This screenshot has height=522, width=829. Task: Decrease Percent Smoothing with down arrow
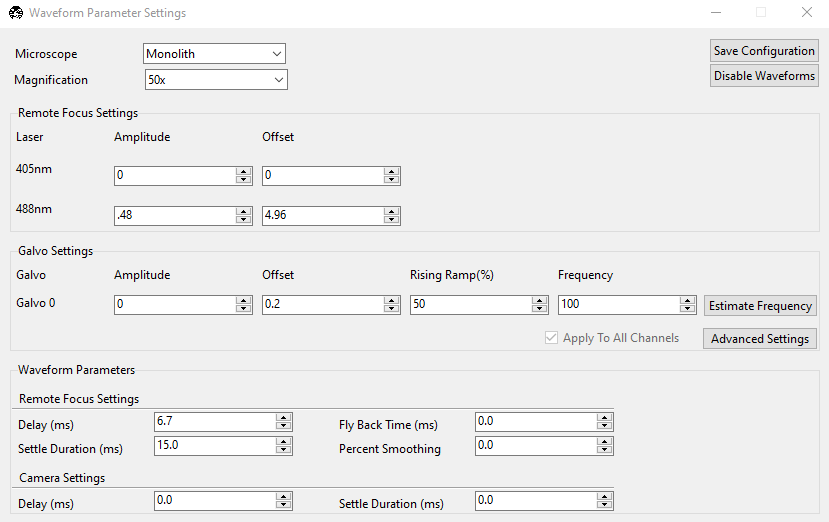pyautogui.click(x=605, y=450)
